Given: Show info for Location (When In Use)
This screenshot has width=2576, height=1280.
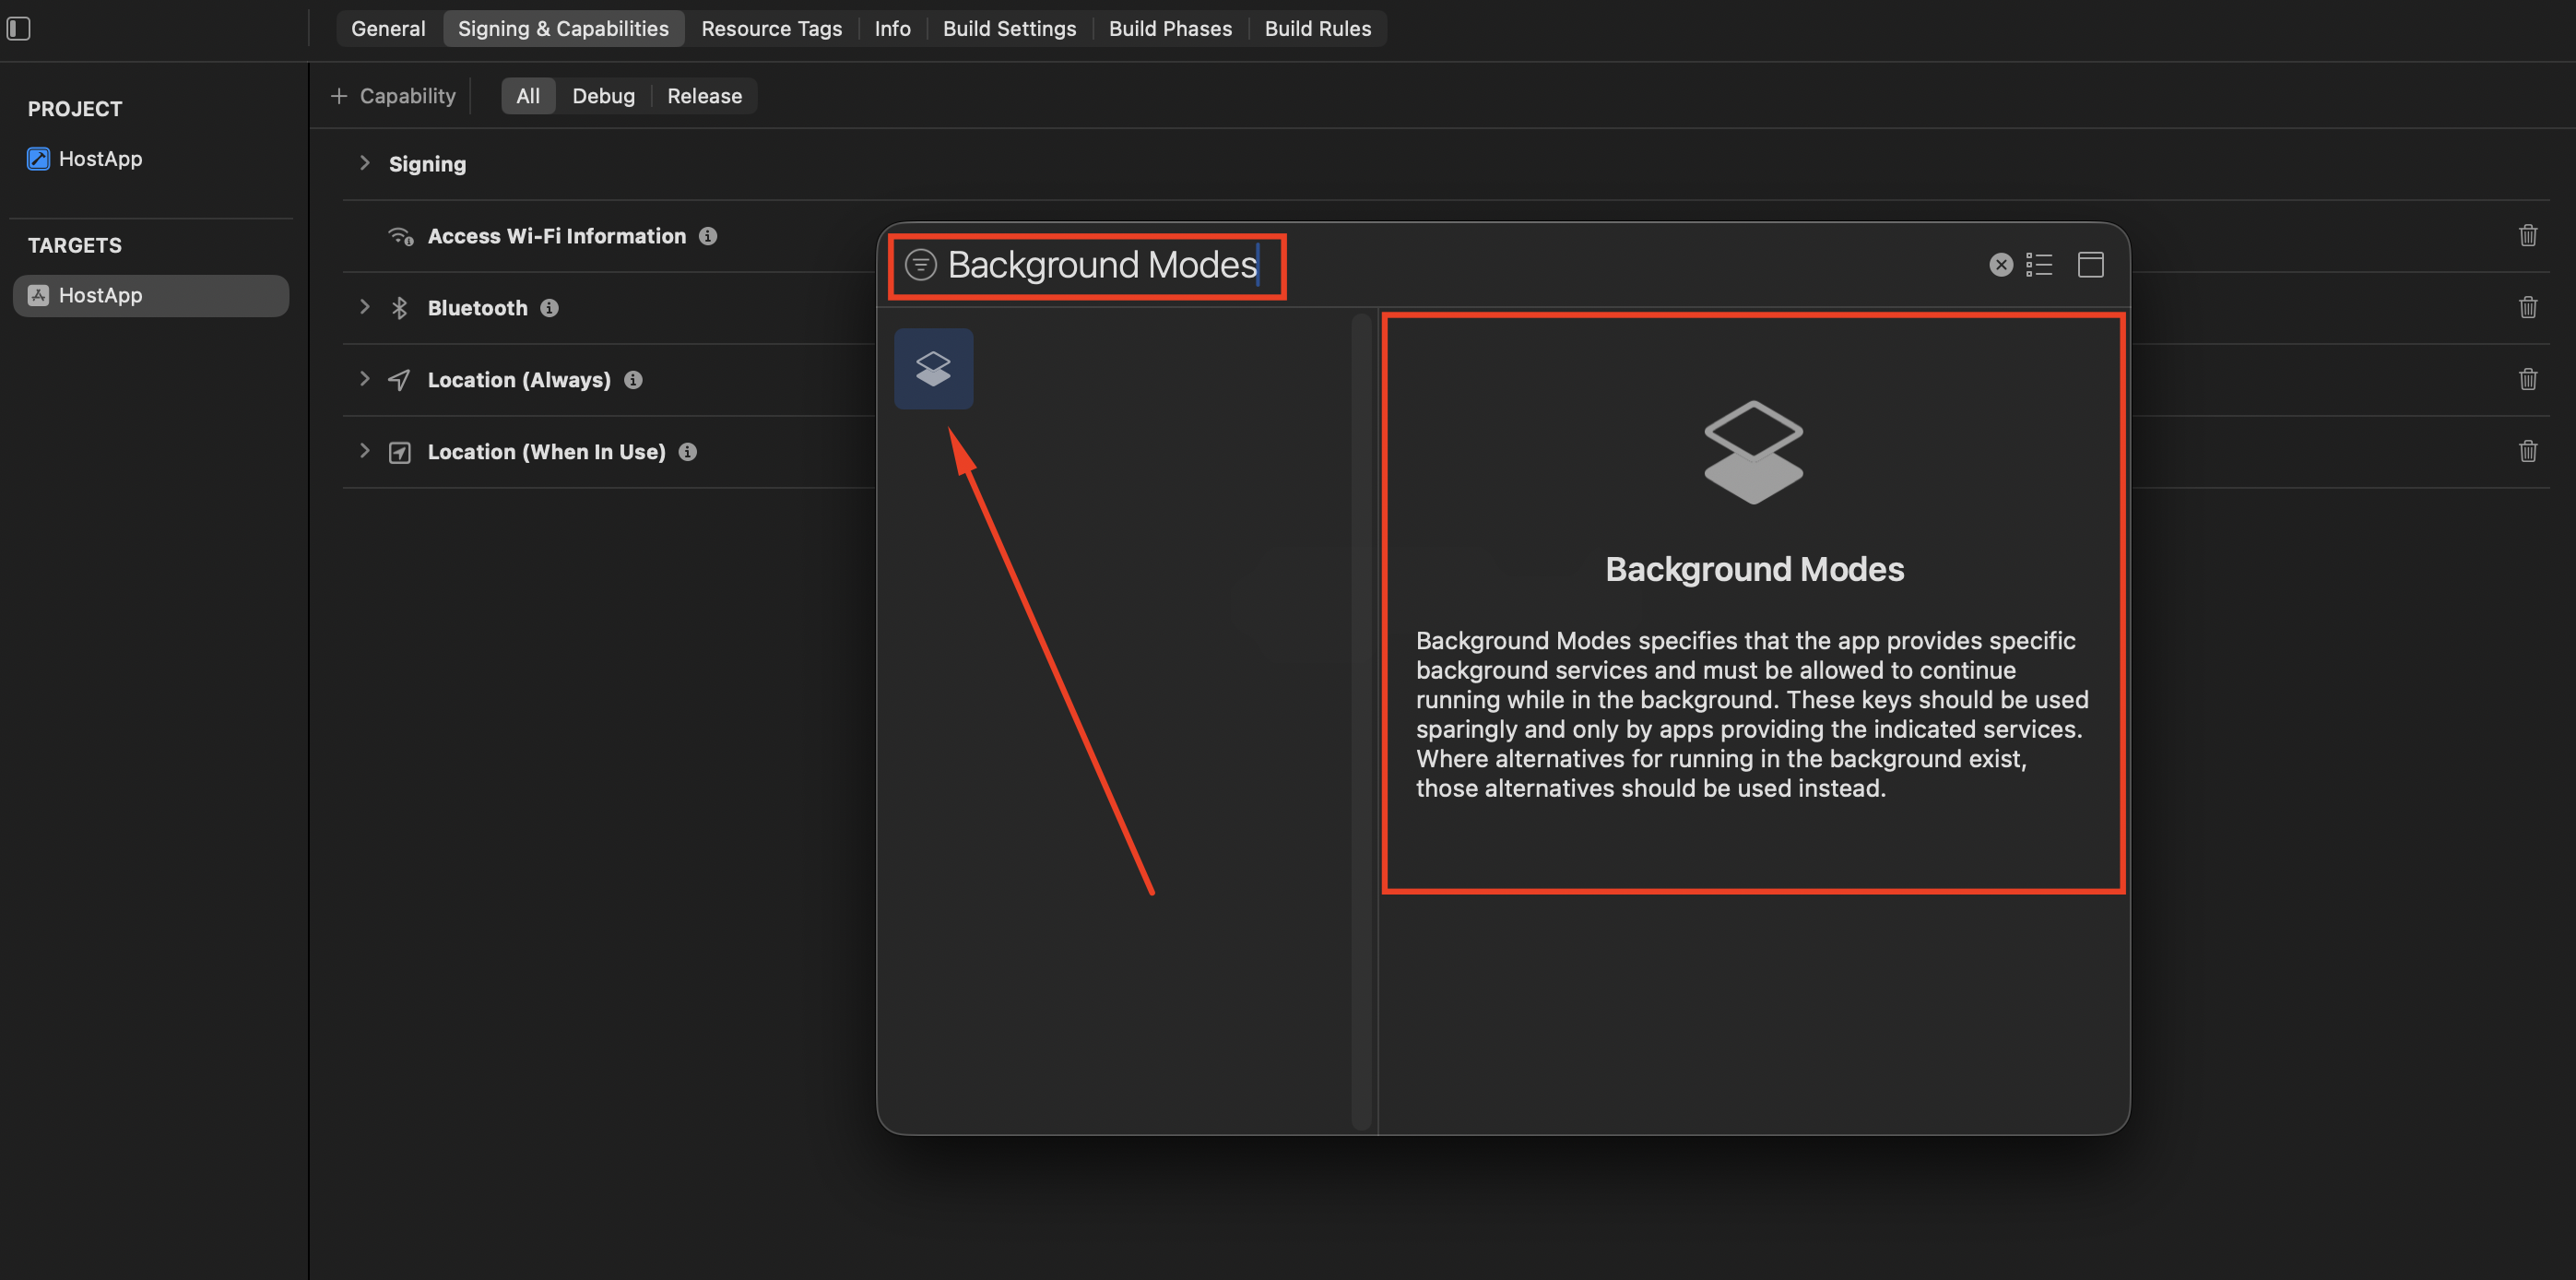Looking at the screenshot, I should tap(687, 452).
